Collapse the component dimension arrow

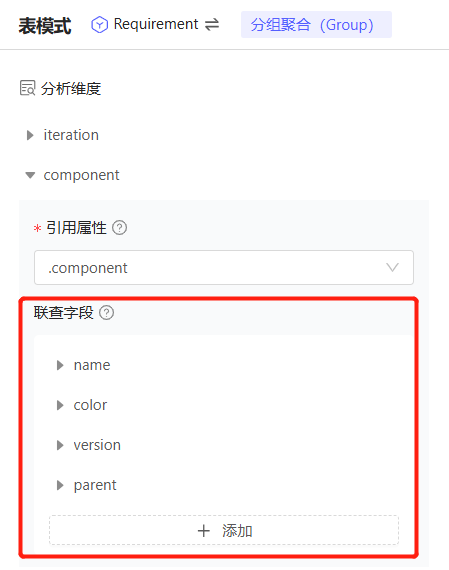click(x=30, y=175)
